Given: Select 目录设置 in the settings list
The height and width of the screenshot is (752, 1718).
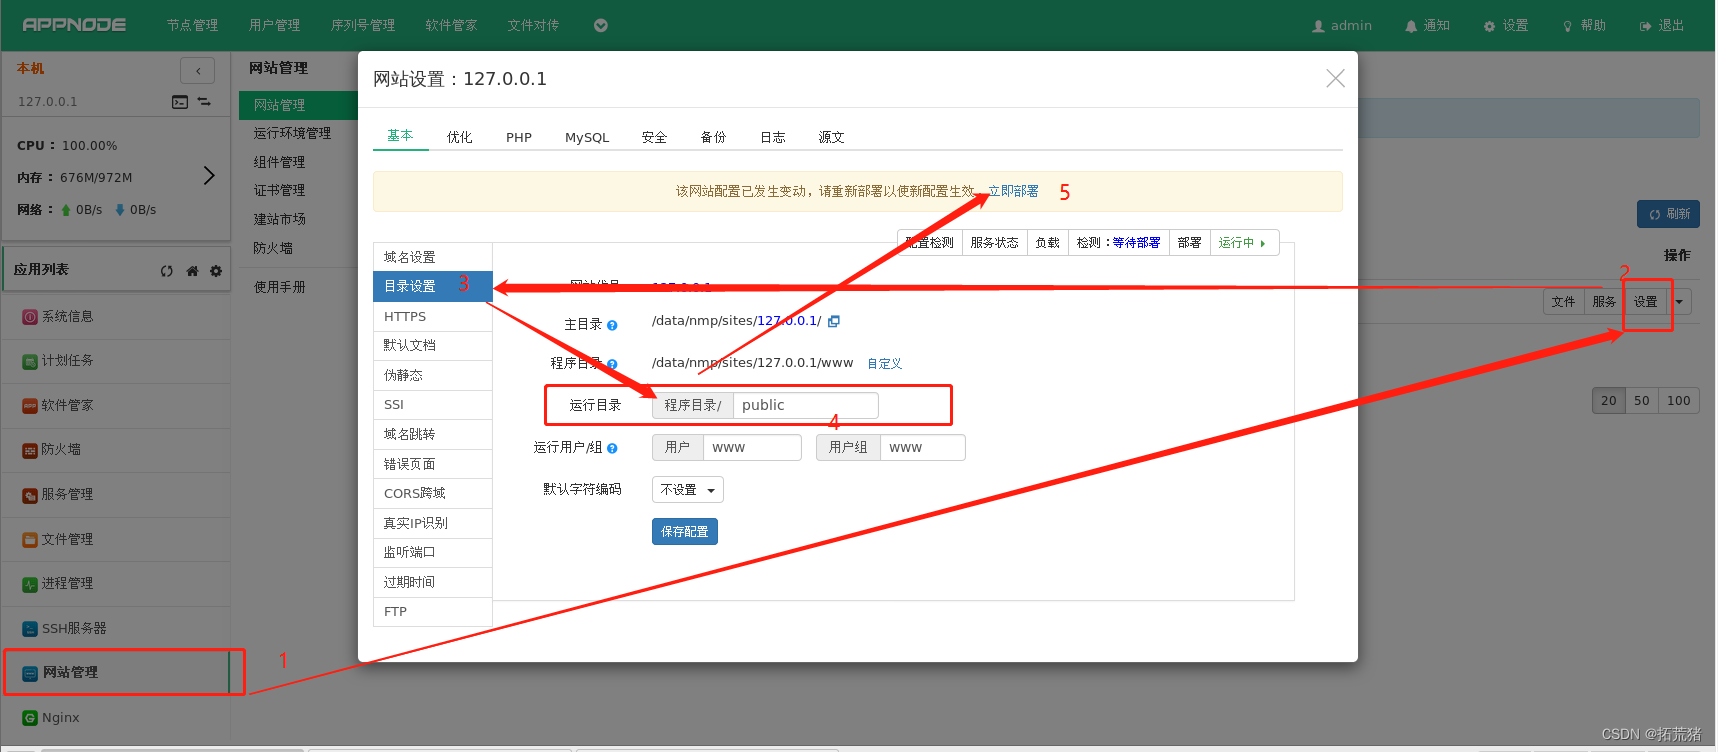Looking at the screenshot, I should coord(432,286).
